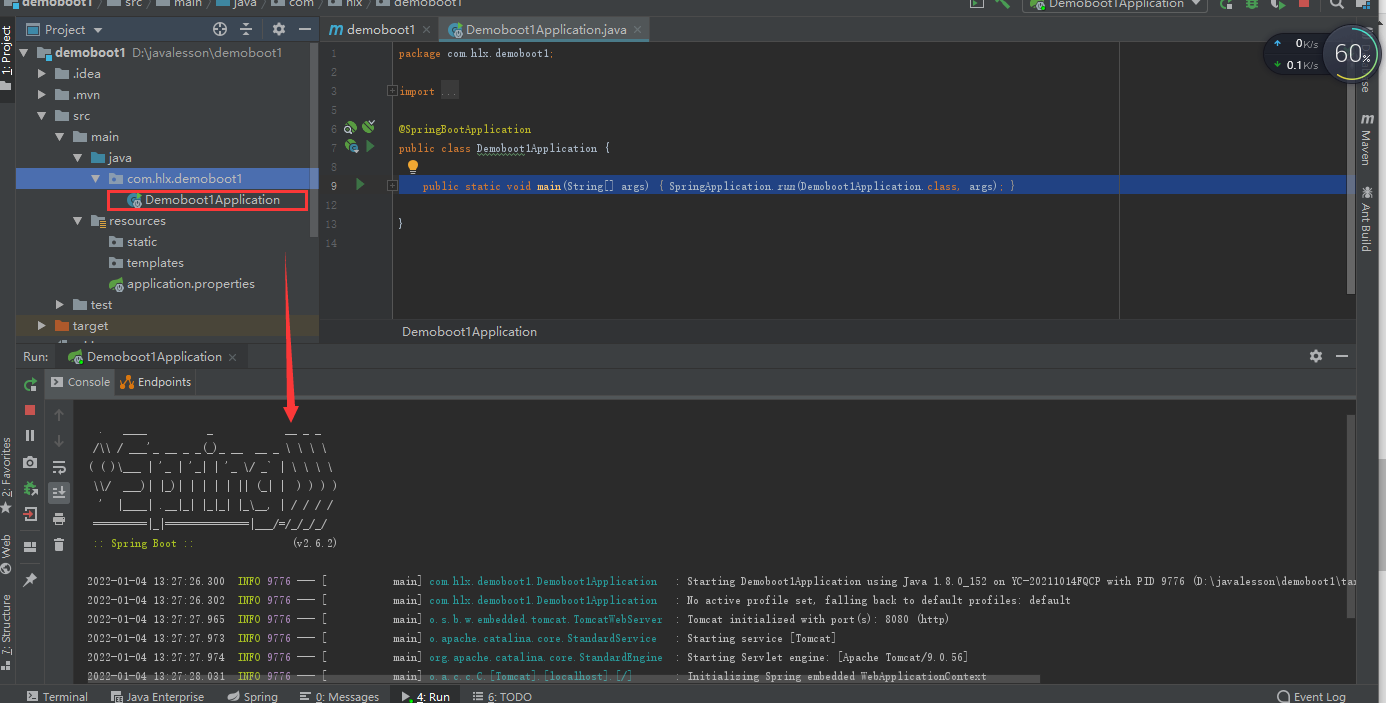Viewport: 1386px width, 703px height.
Task: Click the green run arrow on line 9
Action: tap(359, 184)
